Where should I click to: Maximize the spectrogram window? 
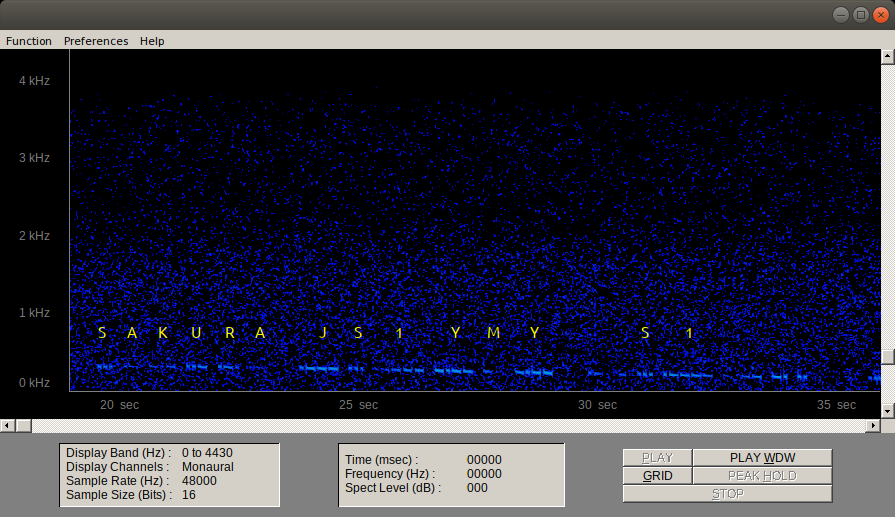coord(861,15)
